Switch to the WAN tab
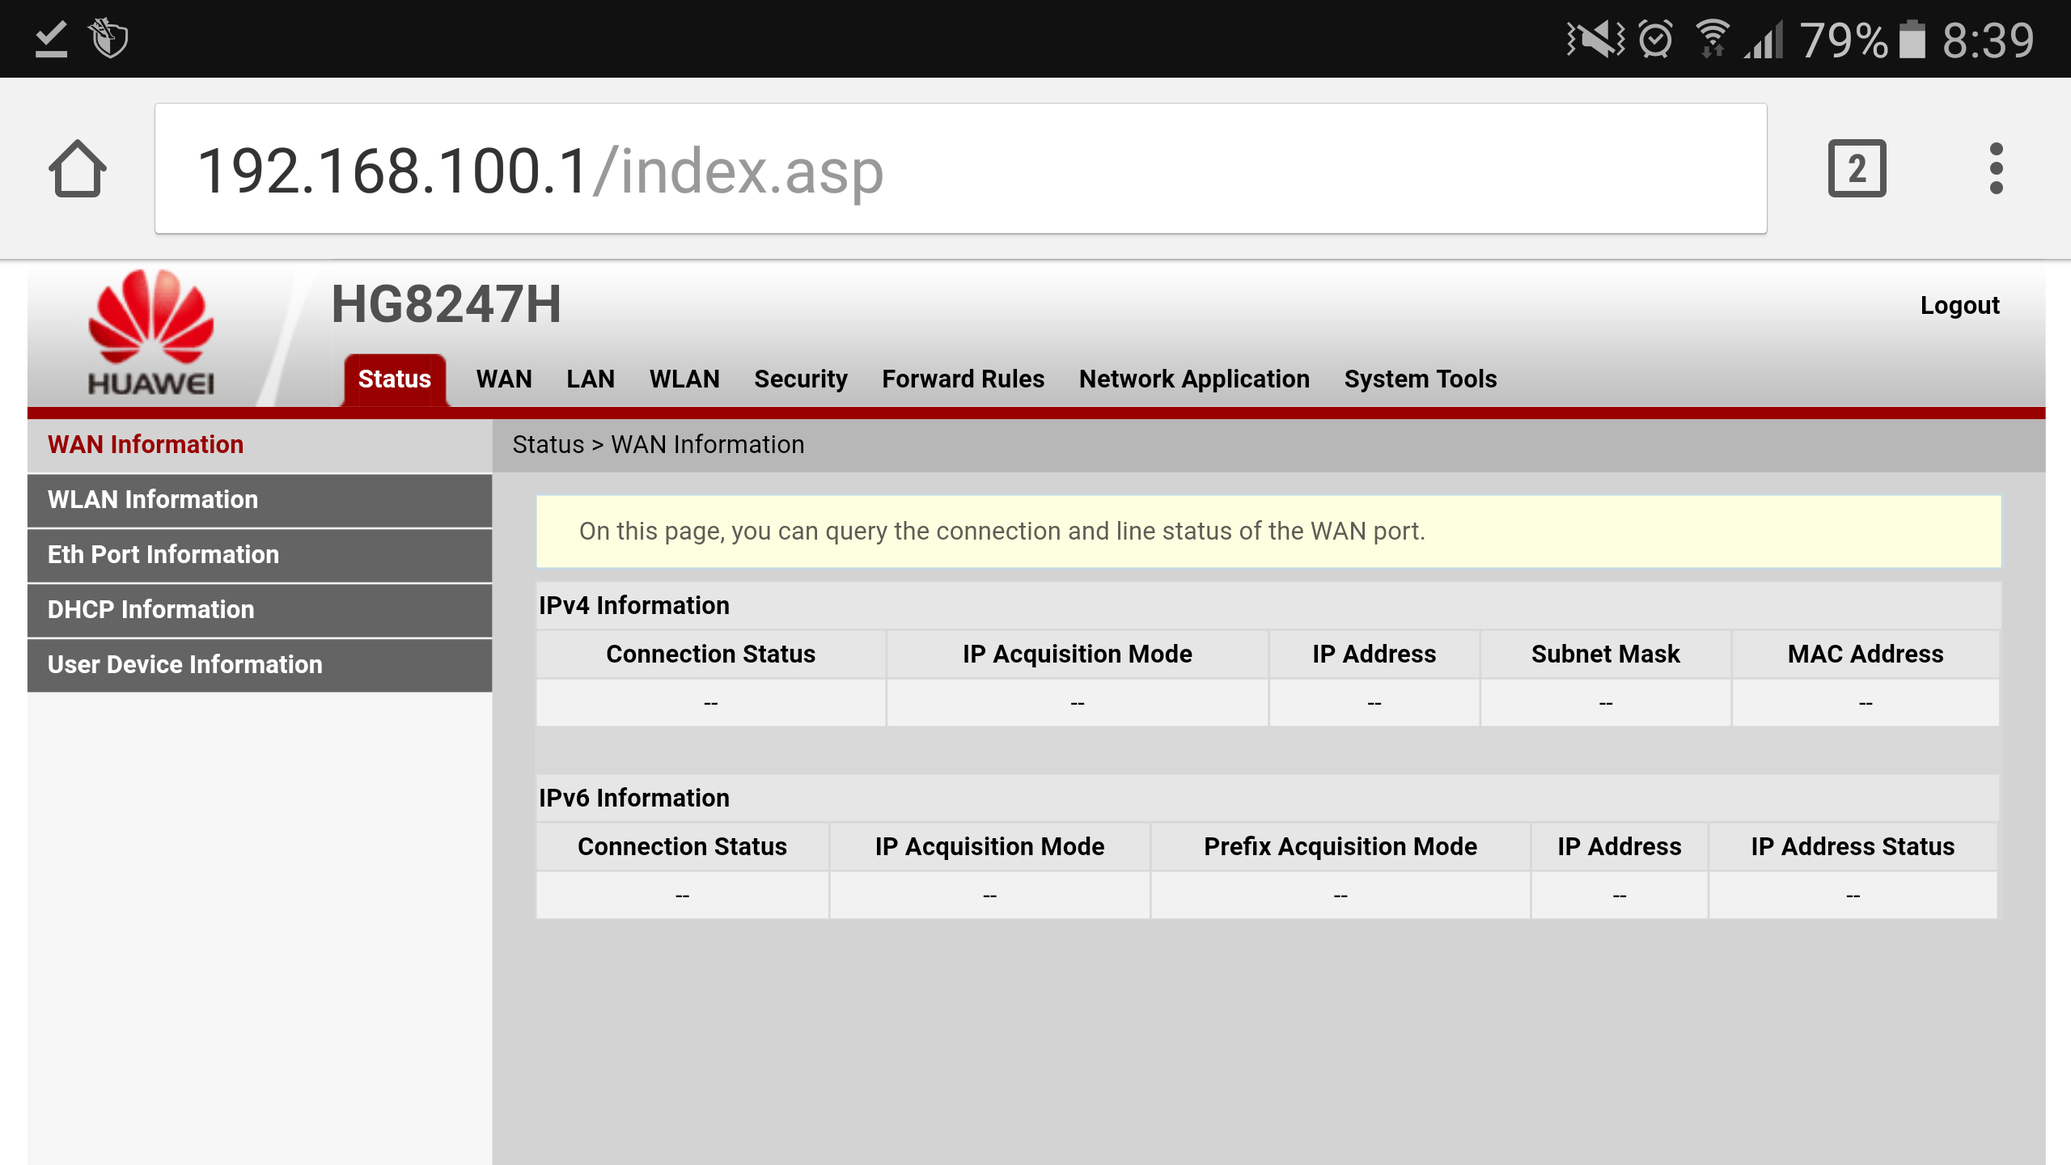2071x1165 pixels. (x=504, y=379)
